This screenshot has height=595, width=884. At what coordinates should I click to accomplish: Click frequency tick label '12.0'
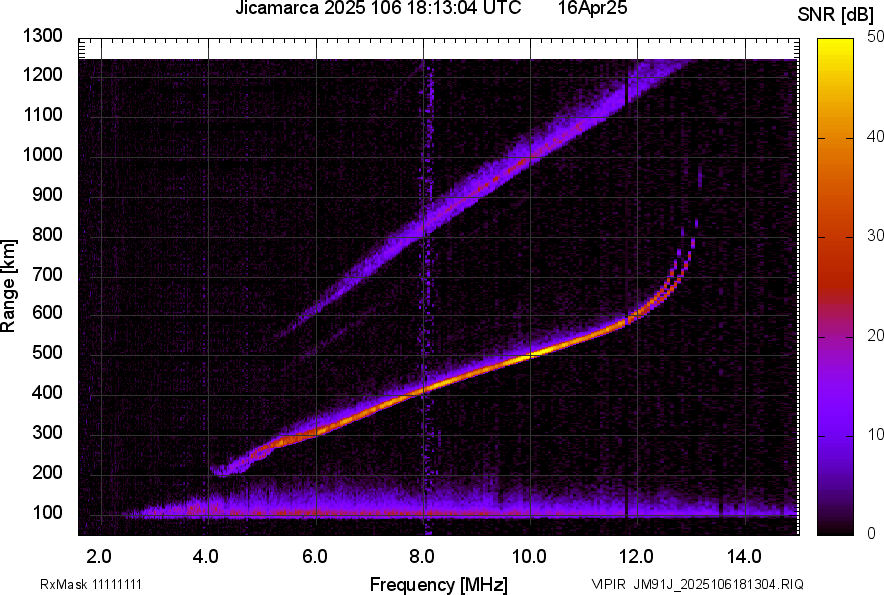(x=636, y=557)
